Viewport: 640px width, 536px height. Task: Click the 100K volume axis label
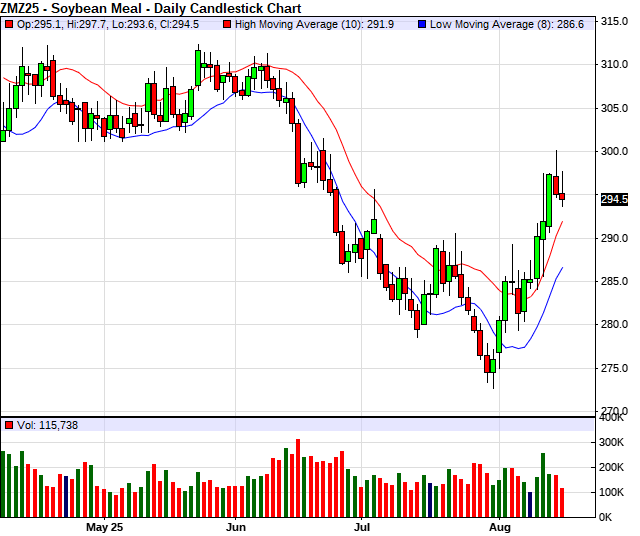click(612, 493)
